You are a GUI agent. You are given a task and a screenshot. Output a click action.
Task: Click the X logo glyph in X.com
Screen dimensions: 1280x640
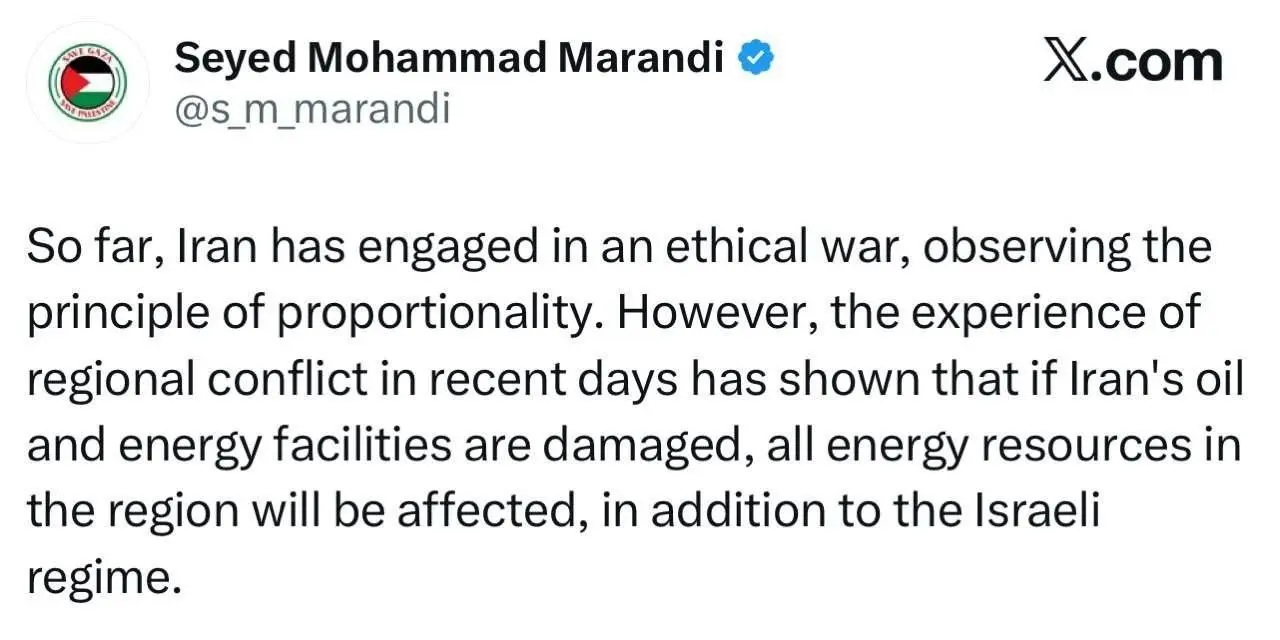click(1067, 61)
